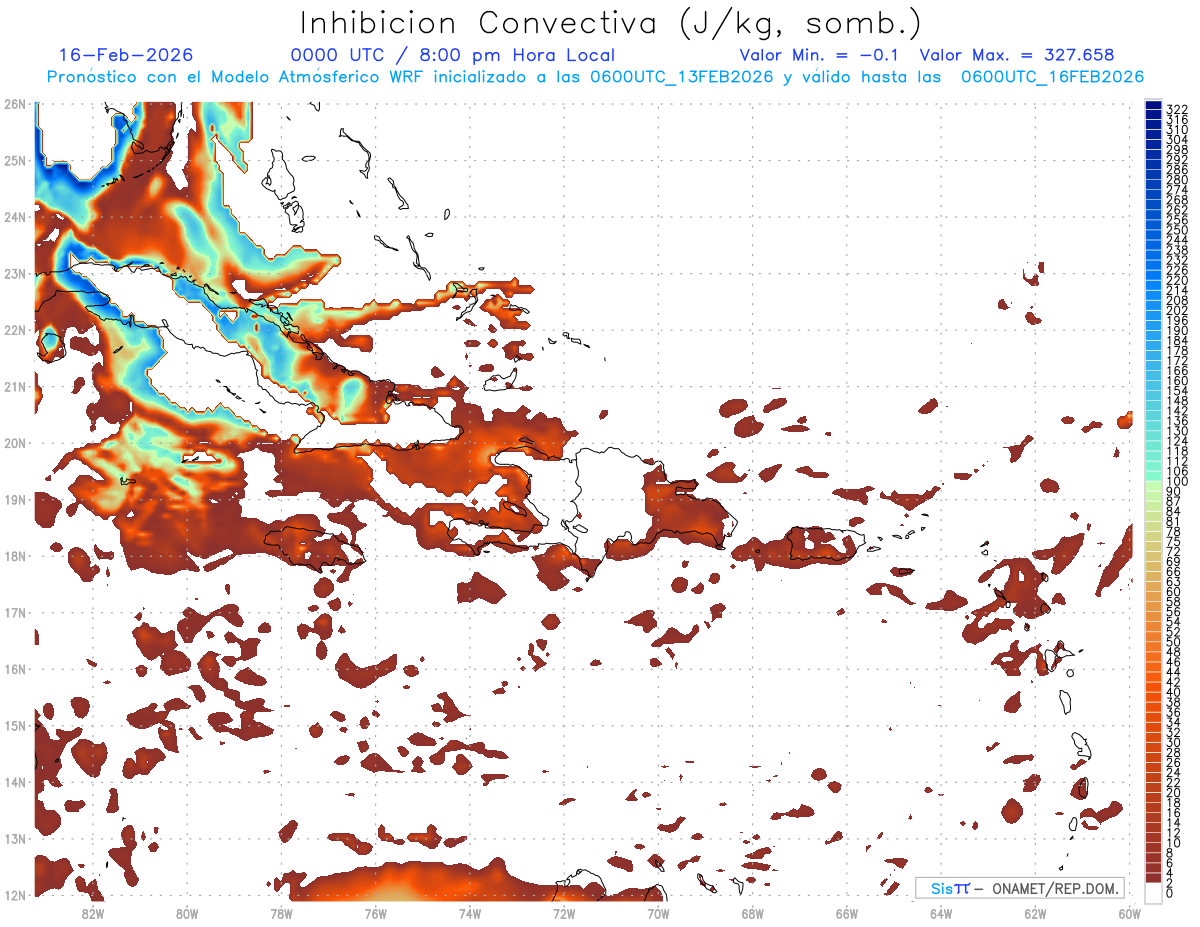
Task: Click the 82W longitude axis label
Action: [x=92, y=913]
